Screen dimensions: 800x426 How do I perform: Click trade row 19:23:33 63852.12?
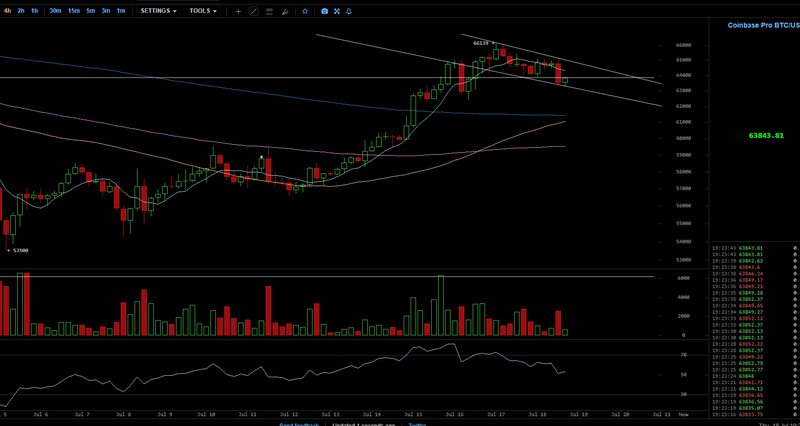[756, 318]
